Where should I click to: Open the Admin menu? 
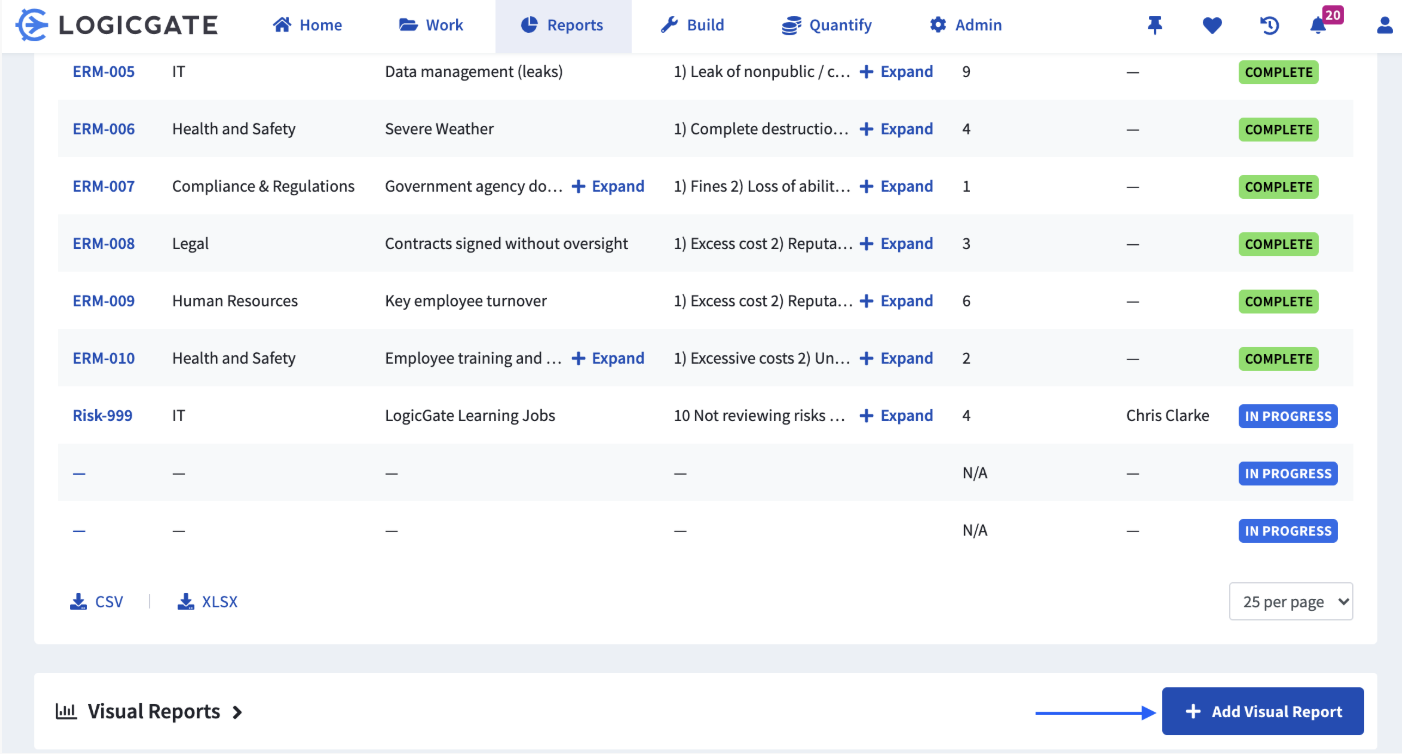point(965,26)
